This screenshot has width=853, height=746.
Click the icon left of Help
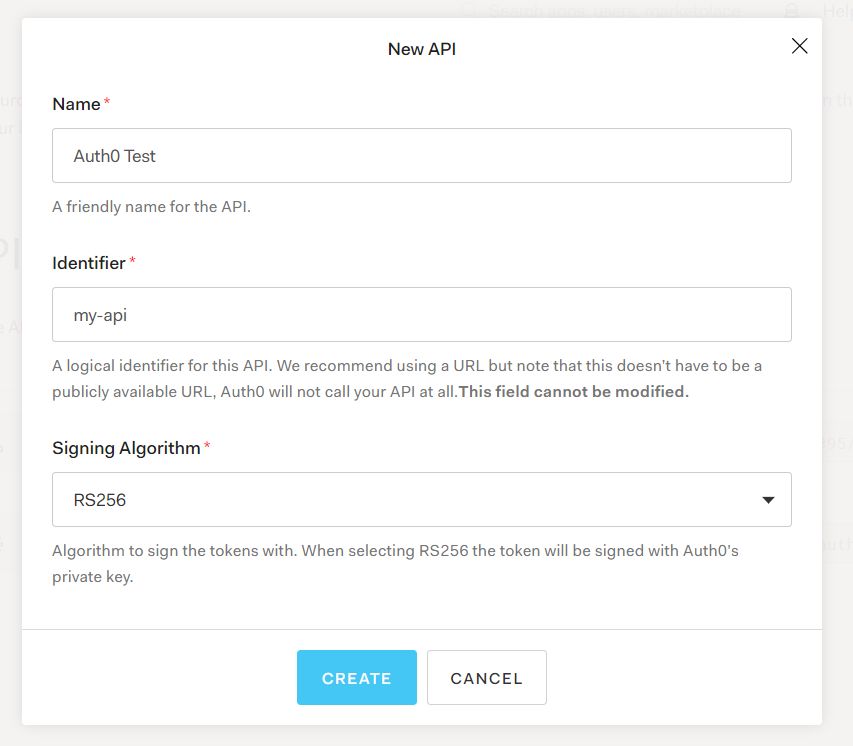tap(791, 10)
